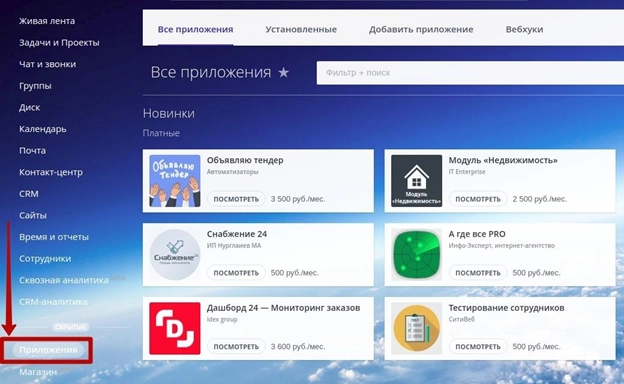Screen dimensions: 624x384
Task: Switch to the Установленные tab
Action: (x=301, y=29)
